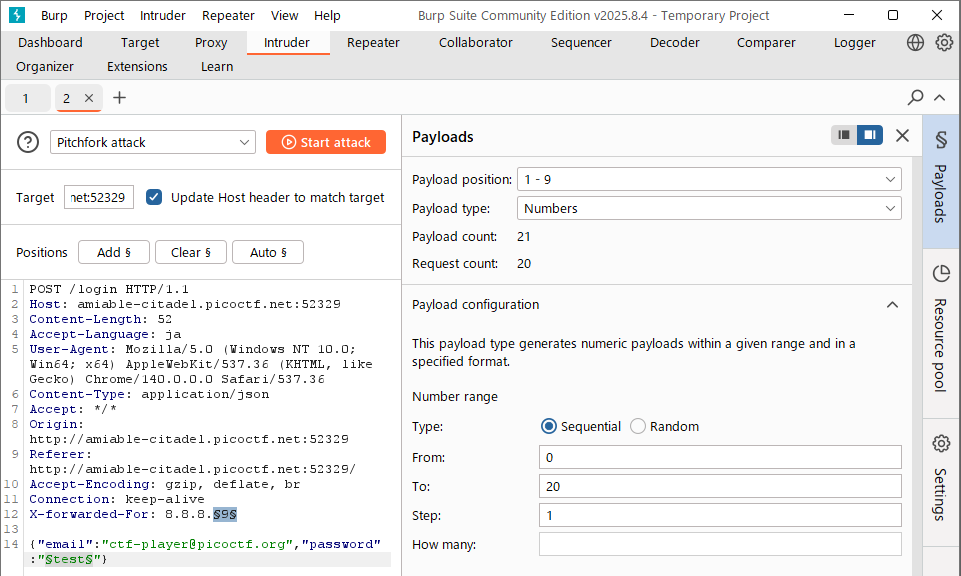Click the Auto § positions button
Screen dimensions: 961x576
pos(268,252)
